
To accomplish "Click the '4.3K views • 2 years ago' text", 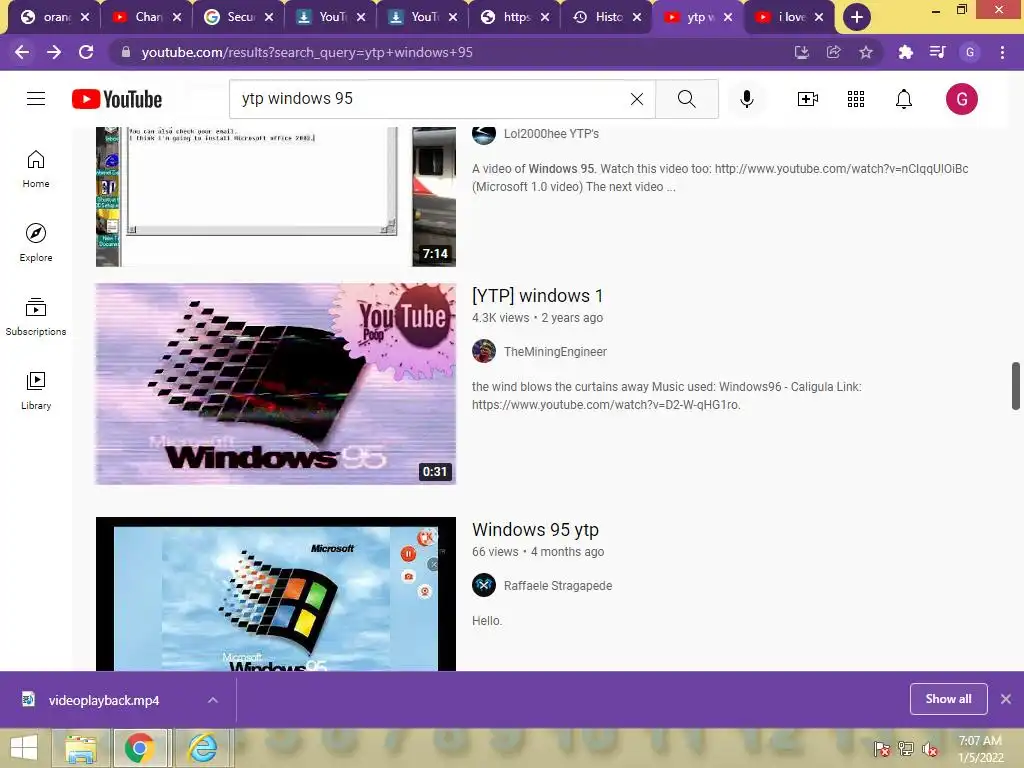I will [537, 318].
